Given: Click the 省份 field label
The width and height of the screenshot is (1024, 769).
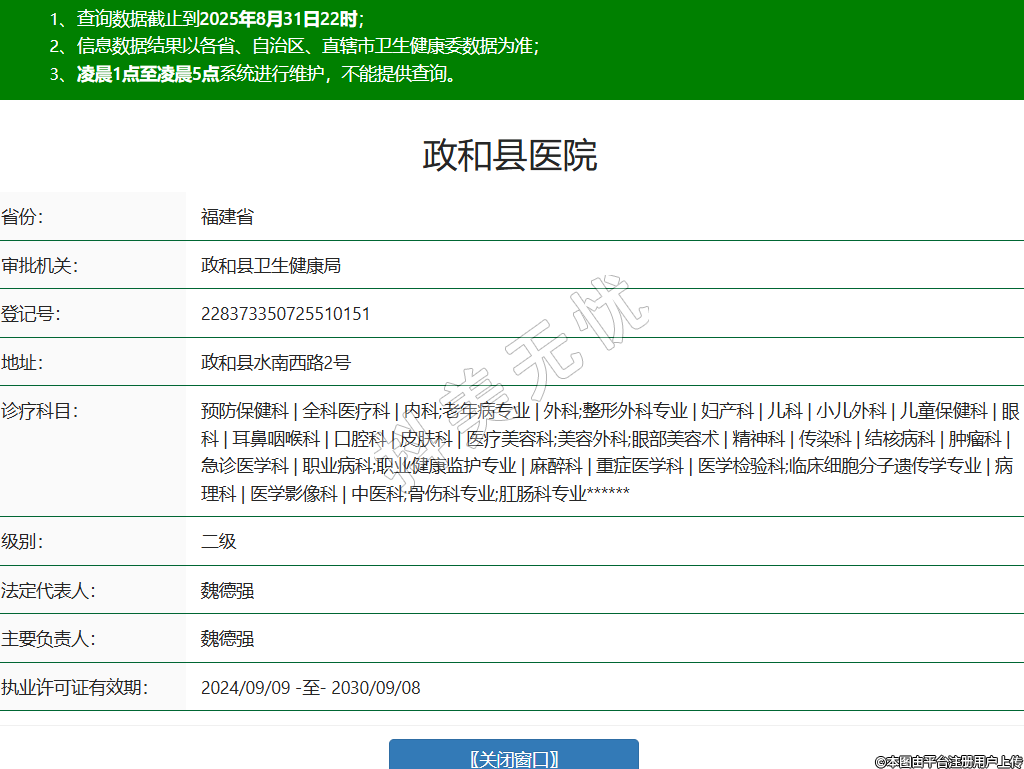Looking at the screenshot, I should pos(22,217).
